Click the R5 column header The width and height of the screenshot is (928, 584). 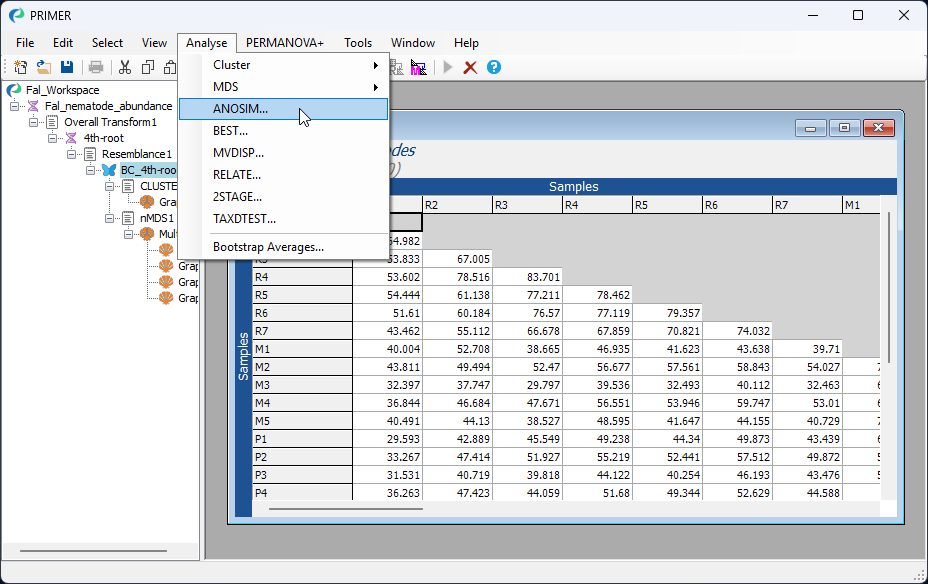(x=666, y=205)
